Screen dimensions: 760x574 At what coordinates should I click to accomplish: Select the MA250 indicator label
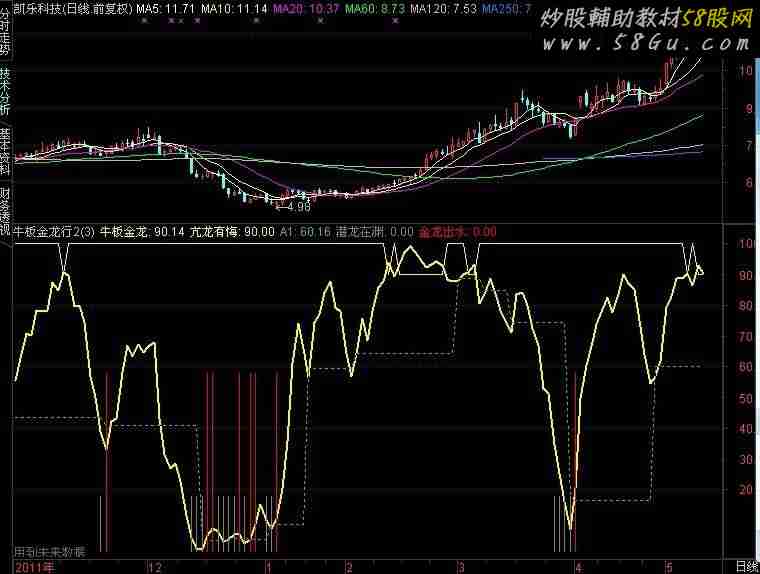click(507, 8)
